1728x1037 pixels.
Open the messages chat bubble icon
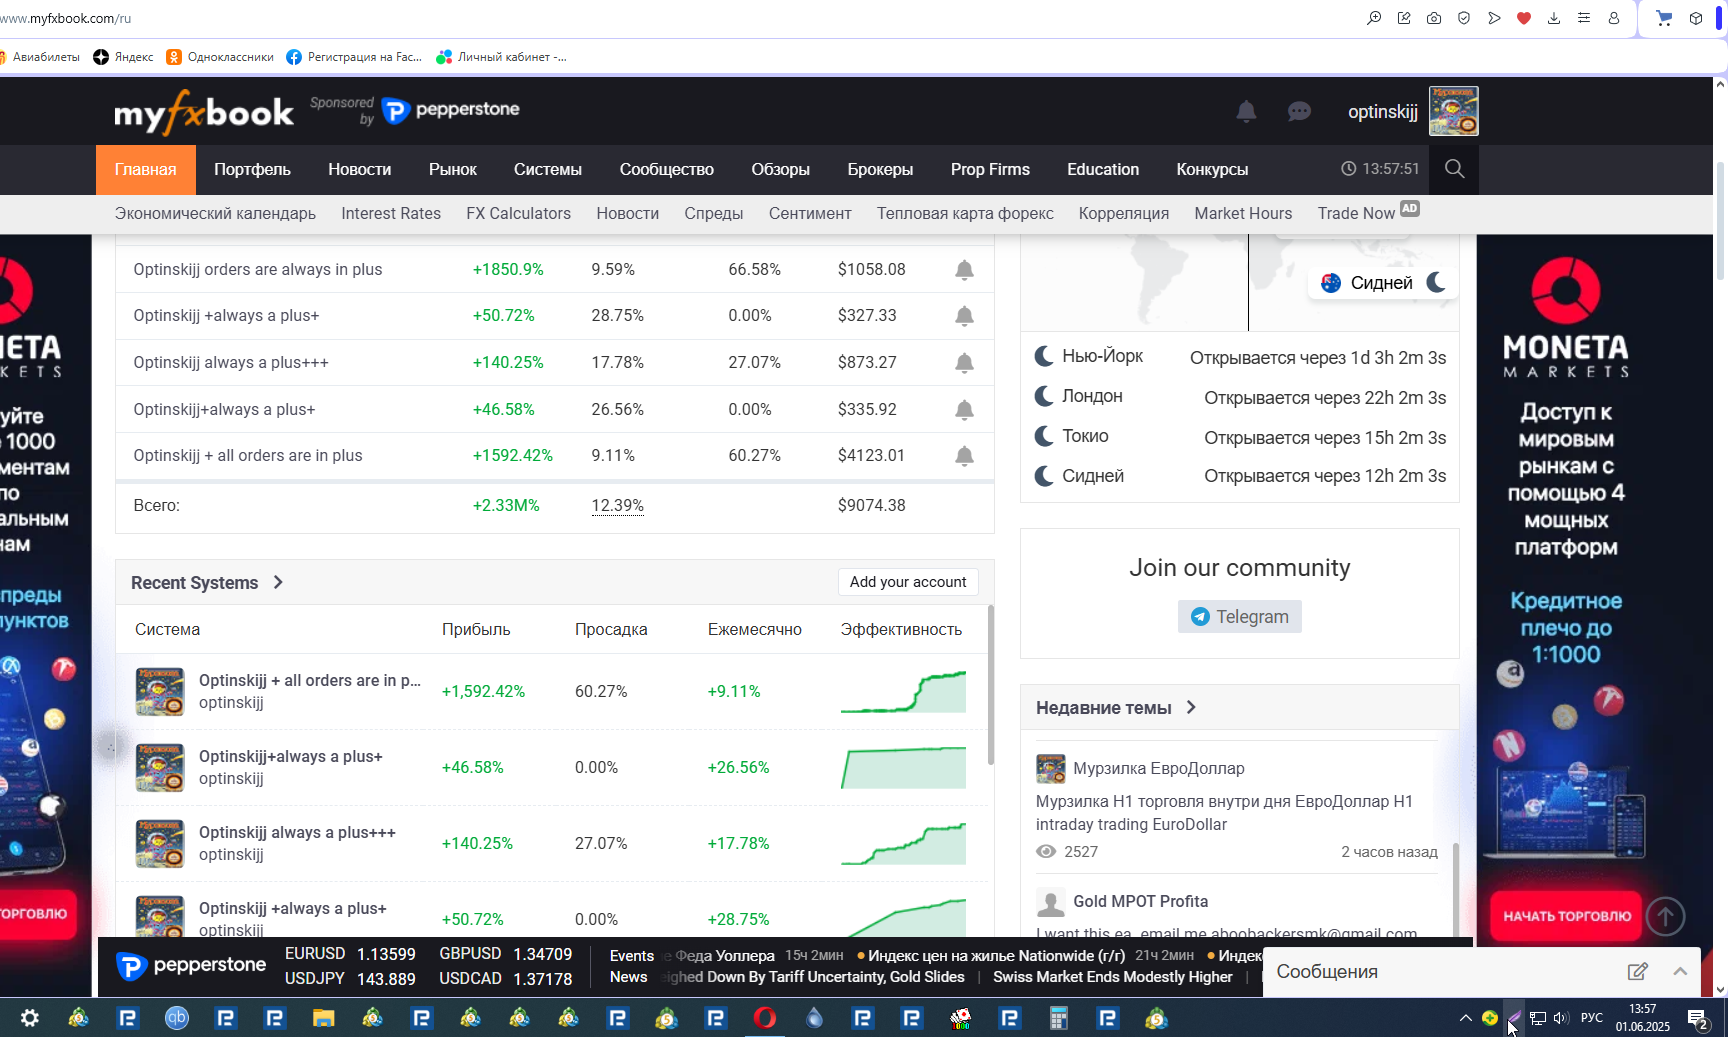tap(1299, 111)
